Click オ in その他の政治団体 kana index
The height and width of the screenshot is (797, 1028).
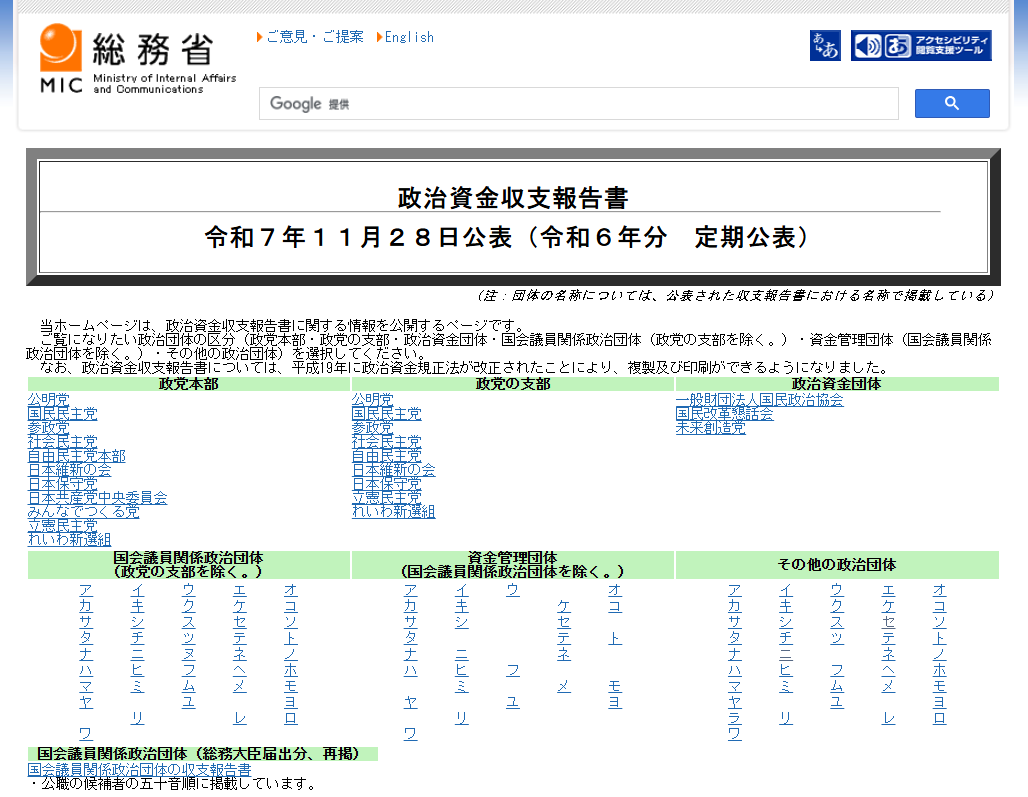(939, 590)
